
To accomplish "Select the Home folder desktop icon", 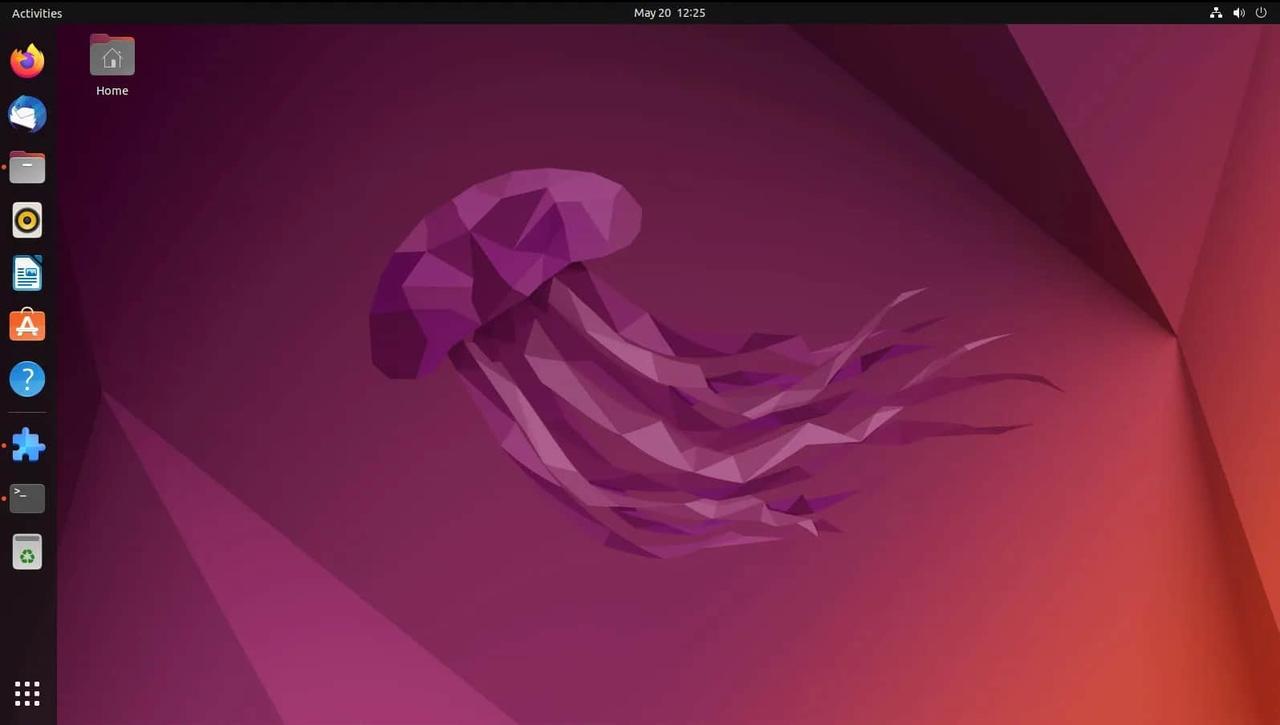I will click(x=112, y=56).
